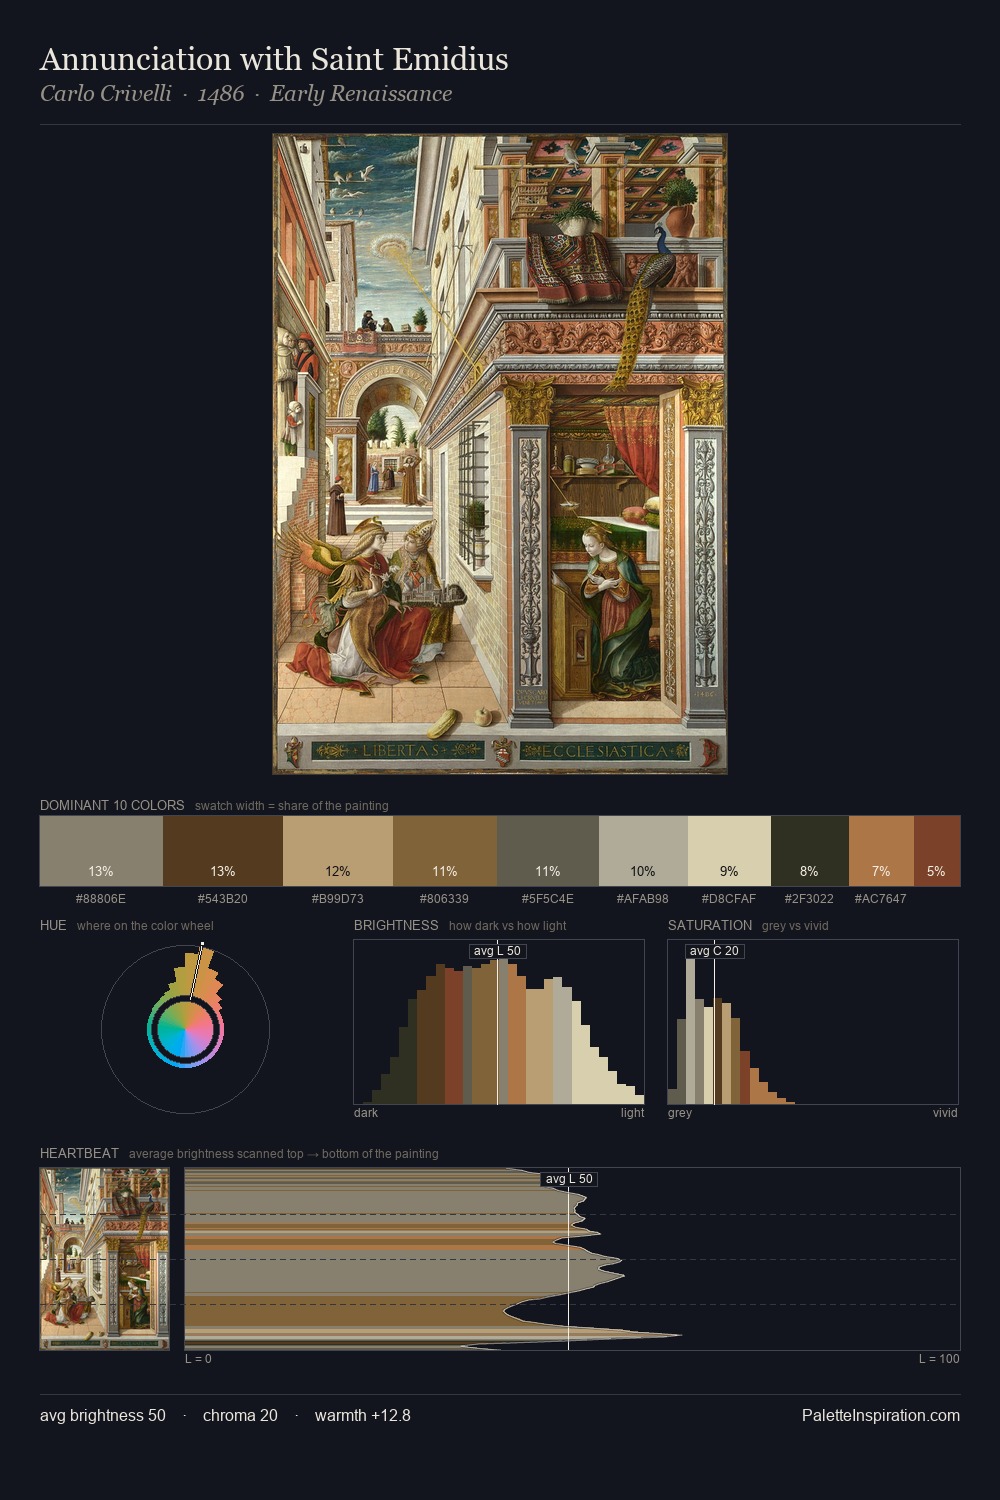
Task: Click the artist name 'Carlo Crivelli'
Action: click(x=106, y=94)
